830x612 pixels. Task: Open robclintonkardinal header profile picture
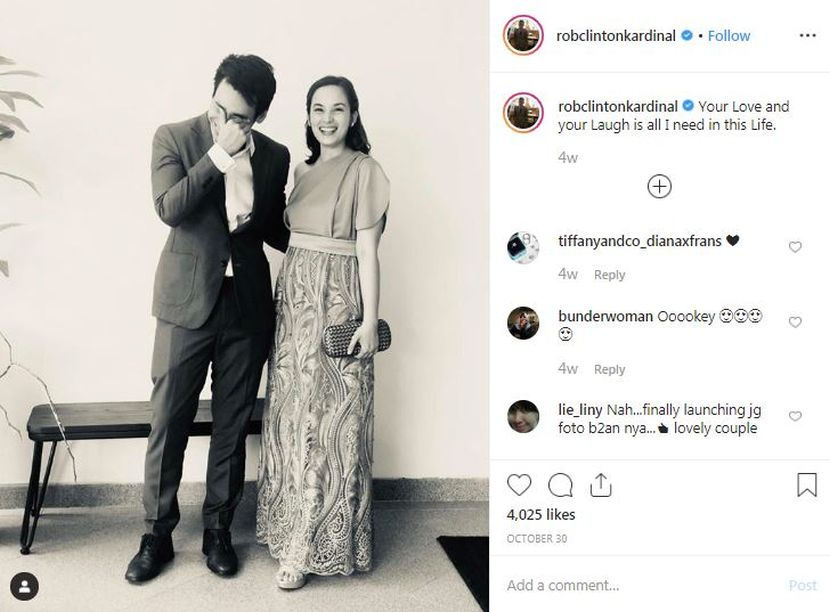click(x=523, y=35)
